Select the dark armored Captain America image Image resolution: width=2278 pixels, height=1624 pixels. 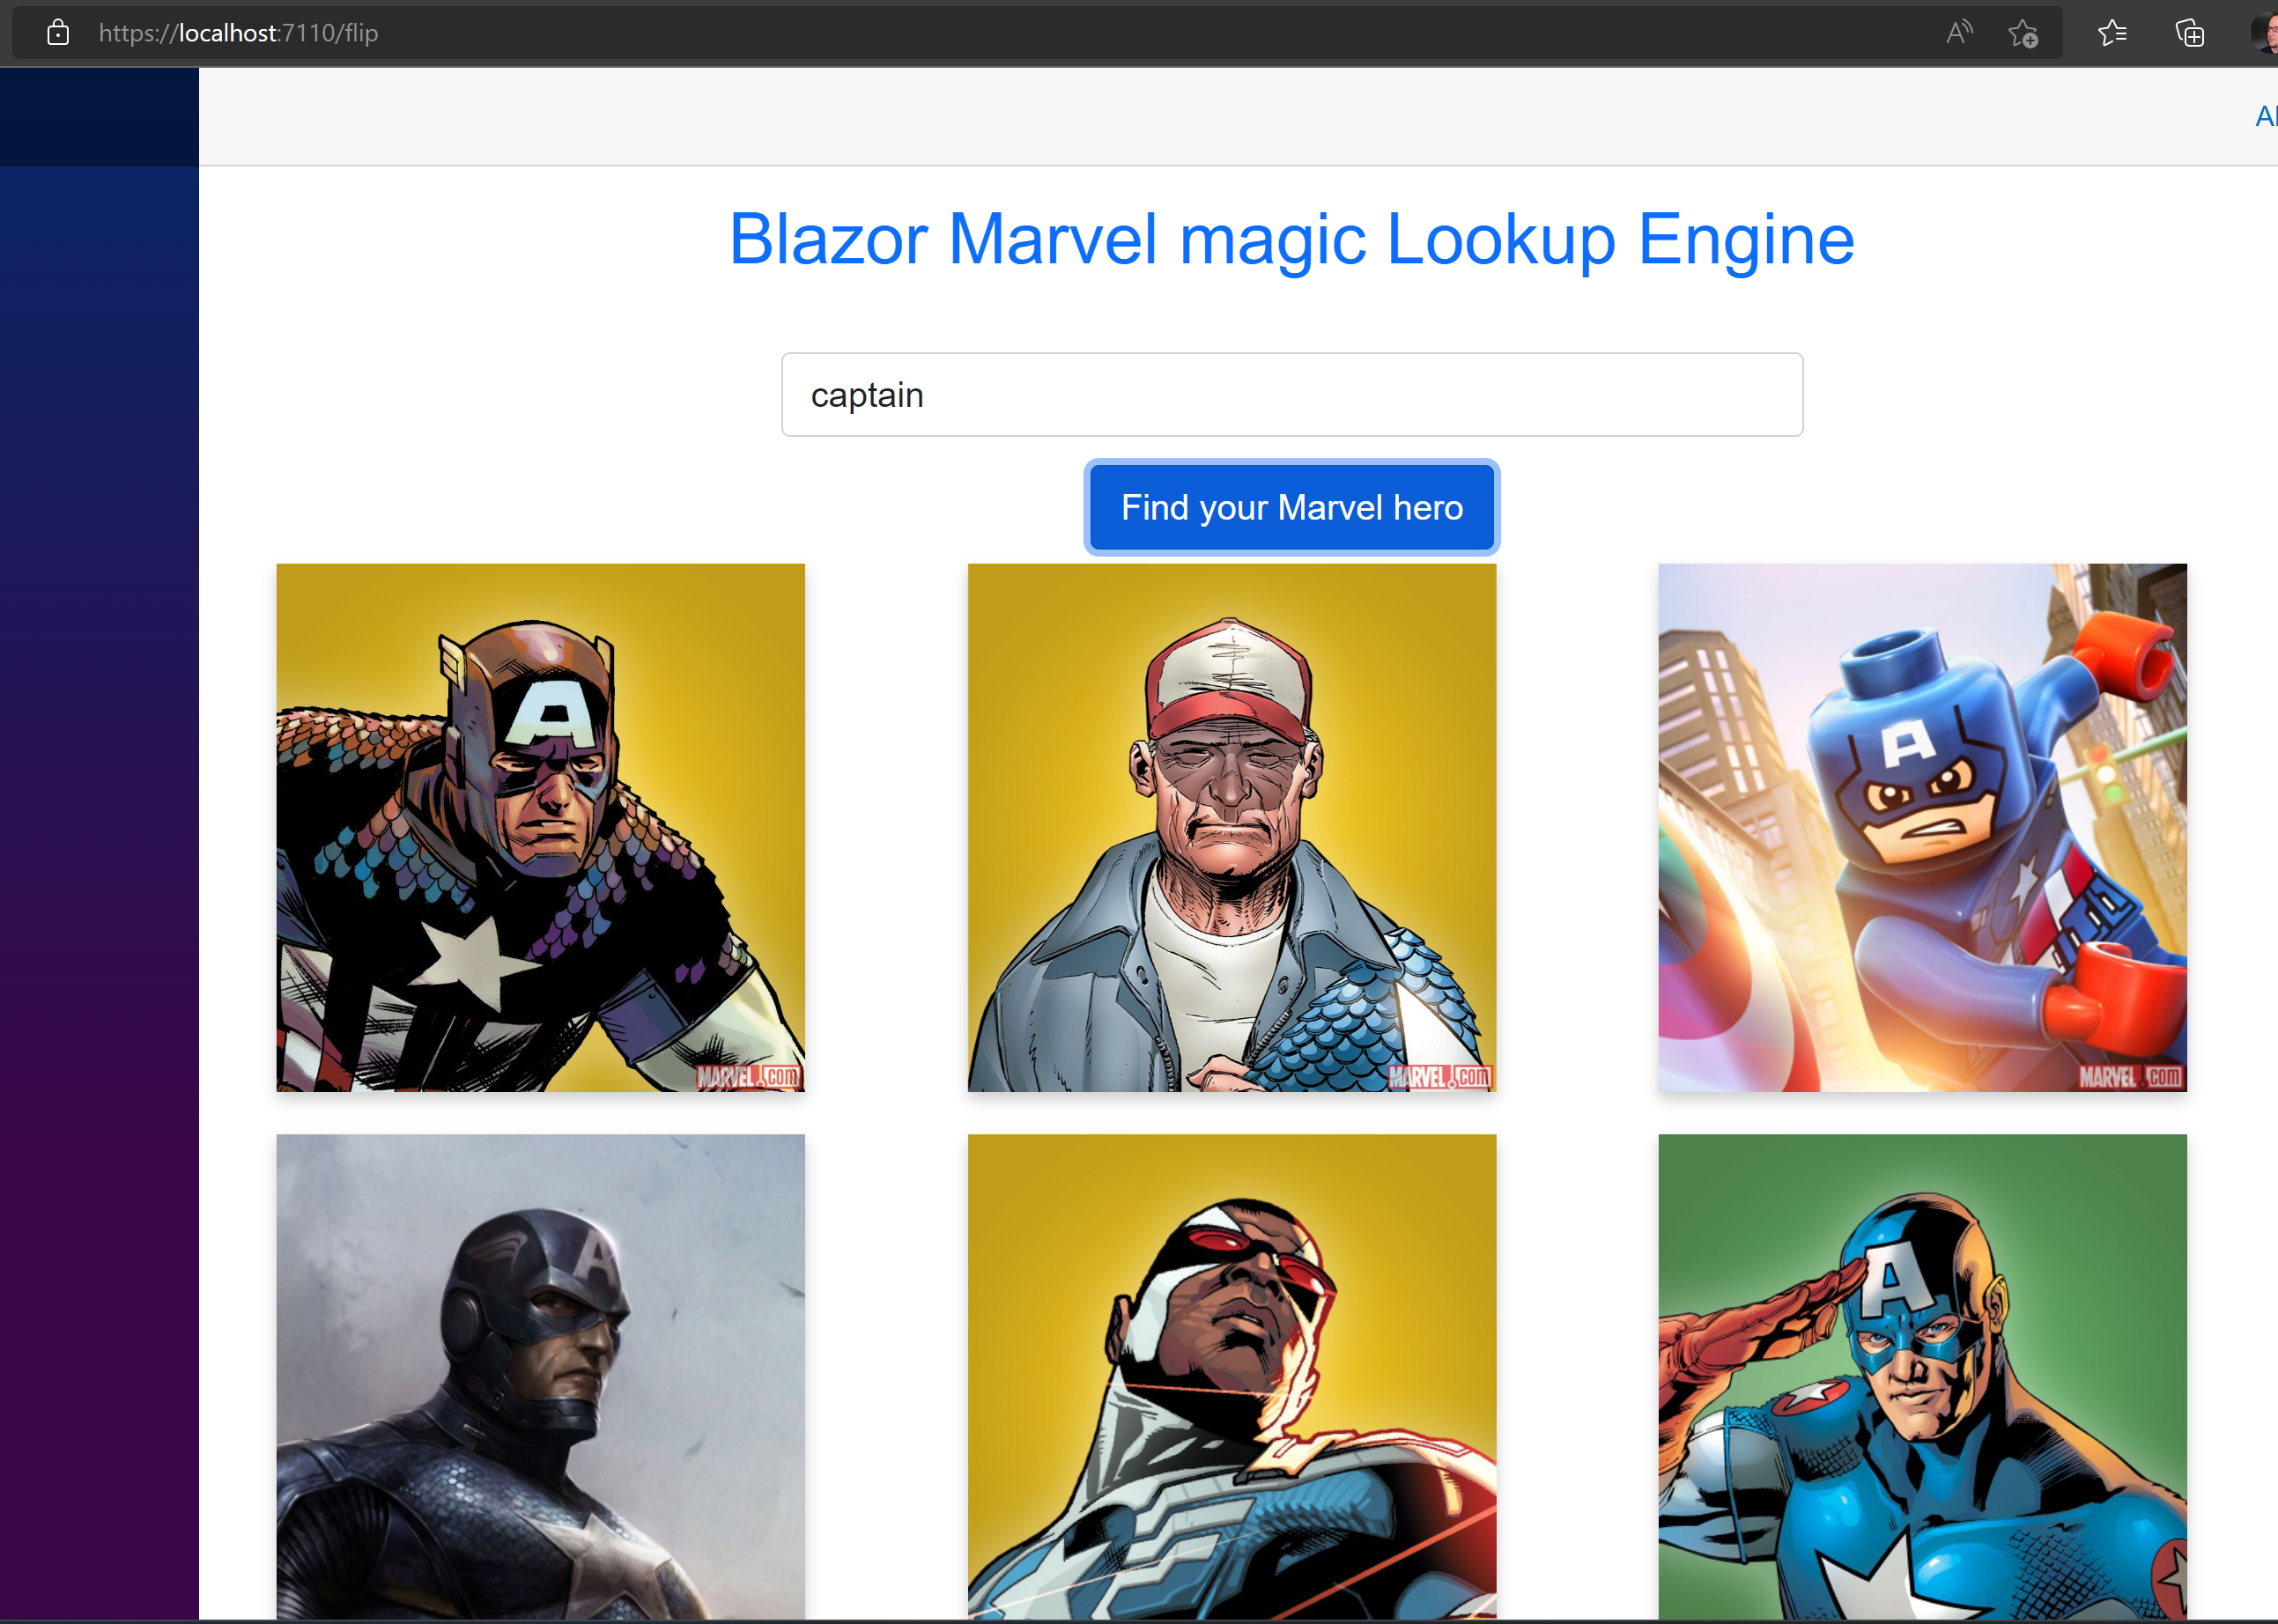point(540,1380)
